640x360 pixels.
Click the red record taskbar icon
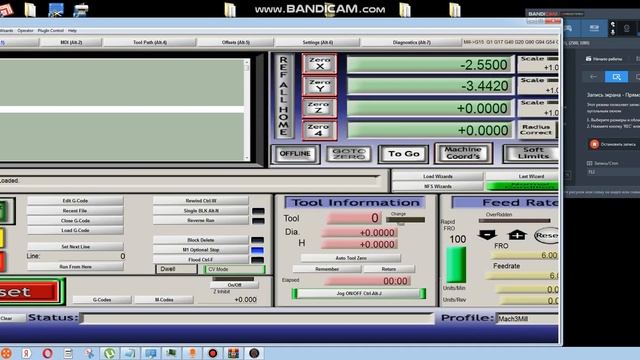pos(213,353)
